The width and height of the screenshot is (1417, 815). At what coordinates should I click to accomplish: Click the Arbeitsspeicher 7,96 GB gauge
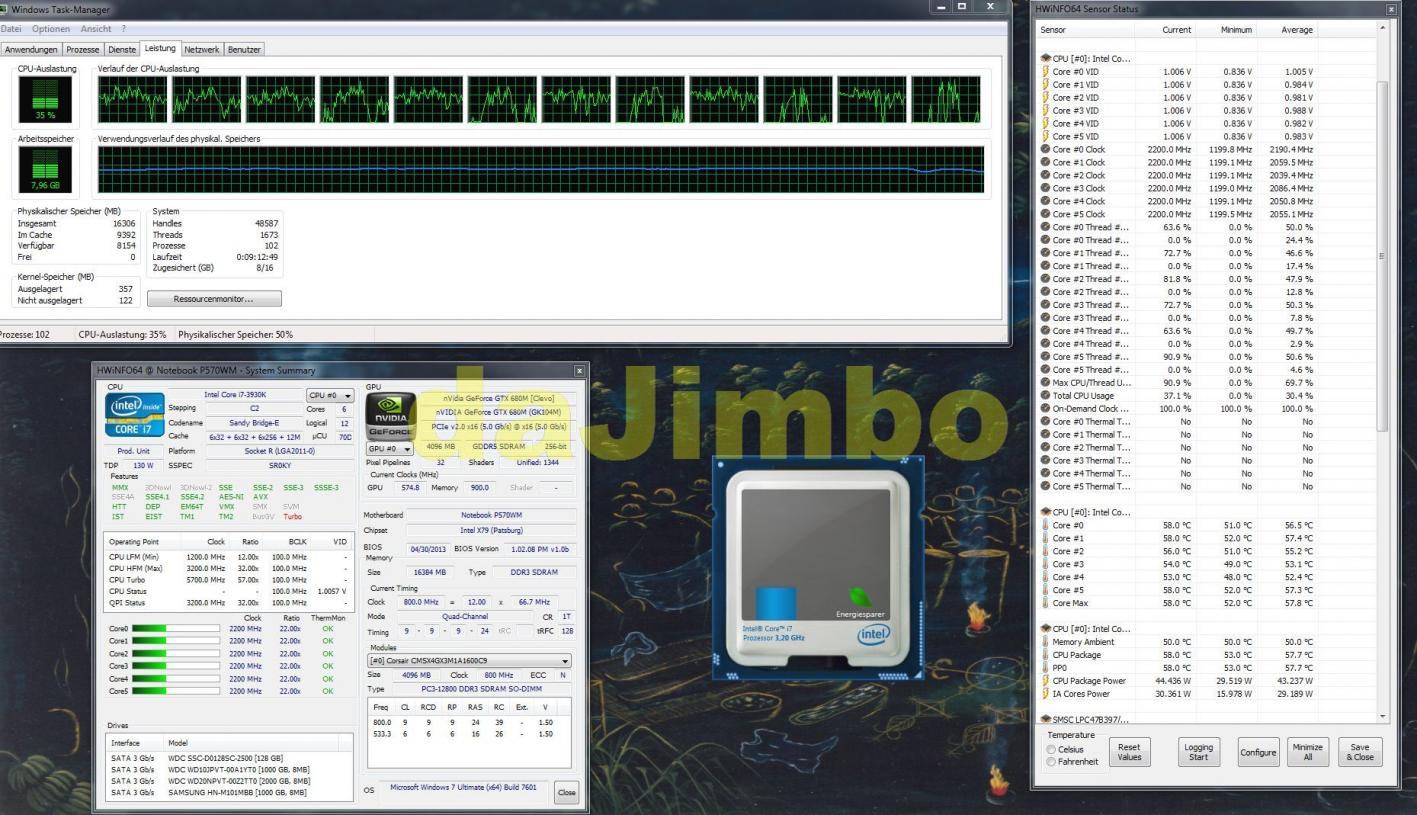[45, 169]
